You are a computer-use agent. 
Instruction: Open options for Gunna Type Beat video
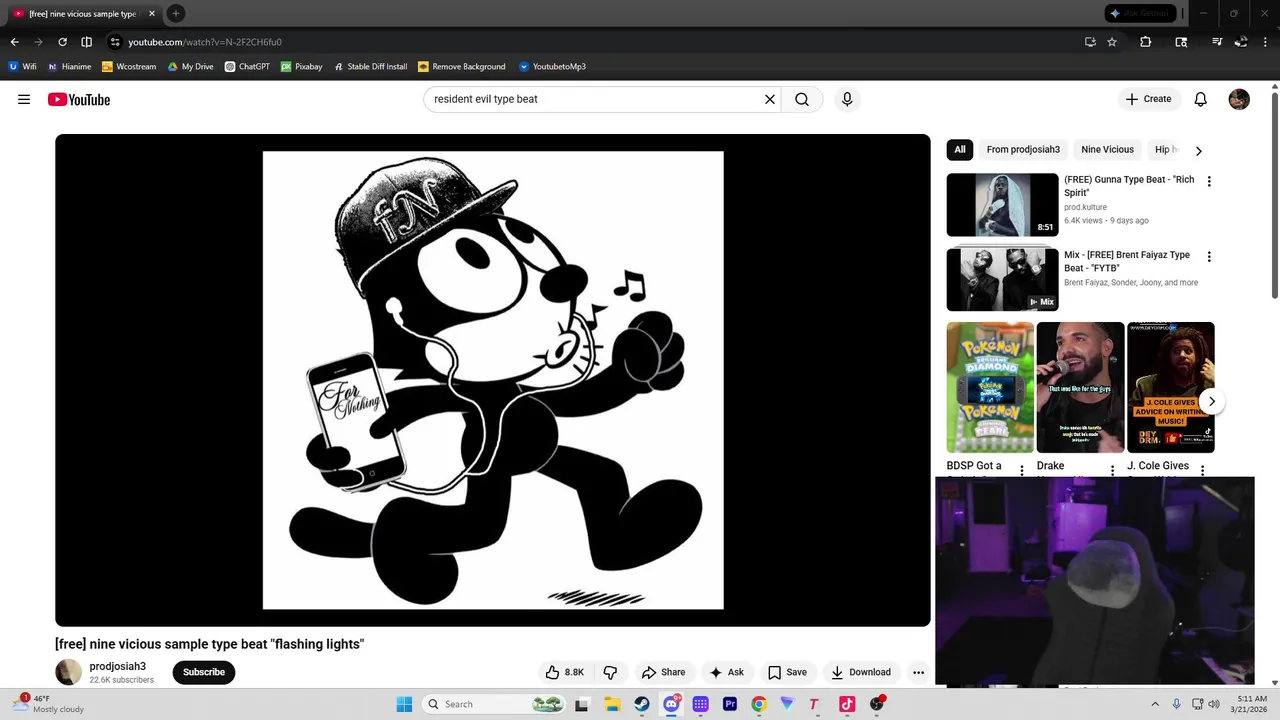(x=1209, y=181)
